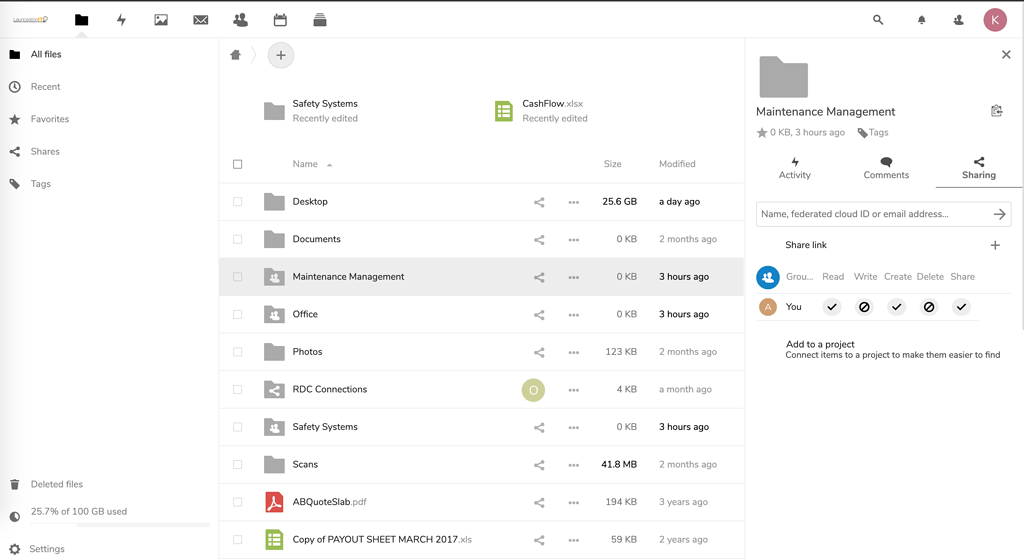Toggle the select all files checkbox

[238, 164]
